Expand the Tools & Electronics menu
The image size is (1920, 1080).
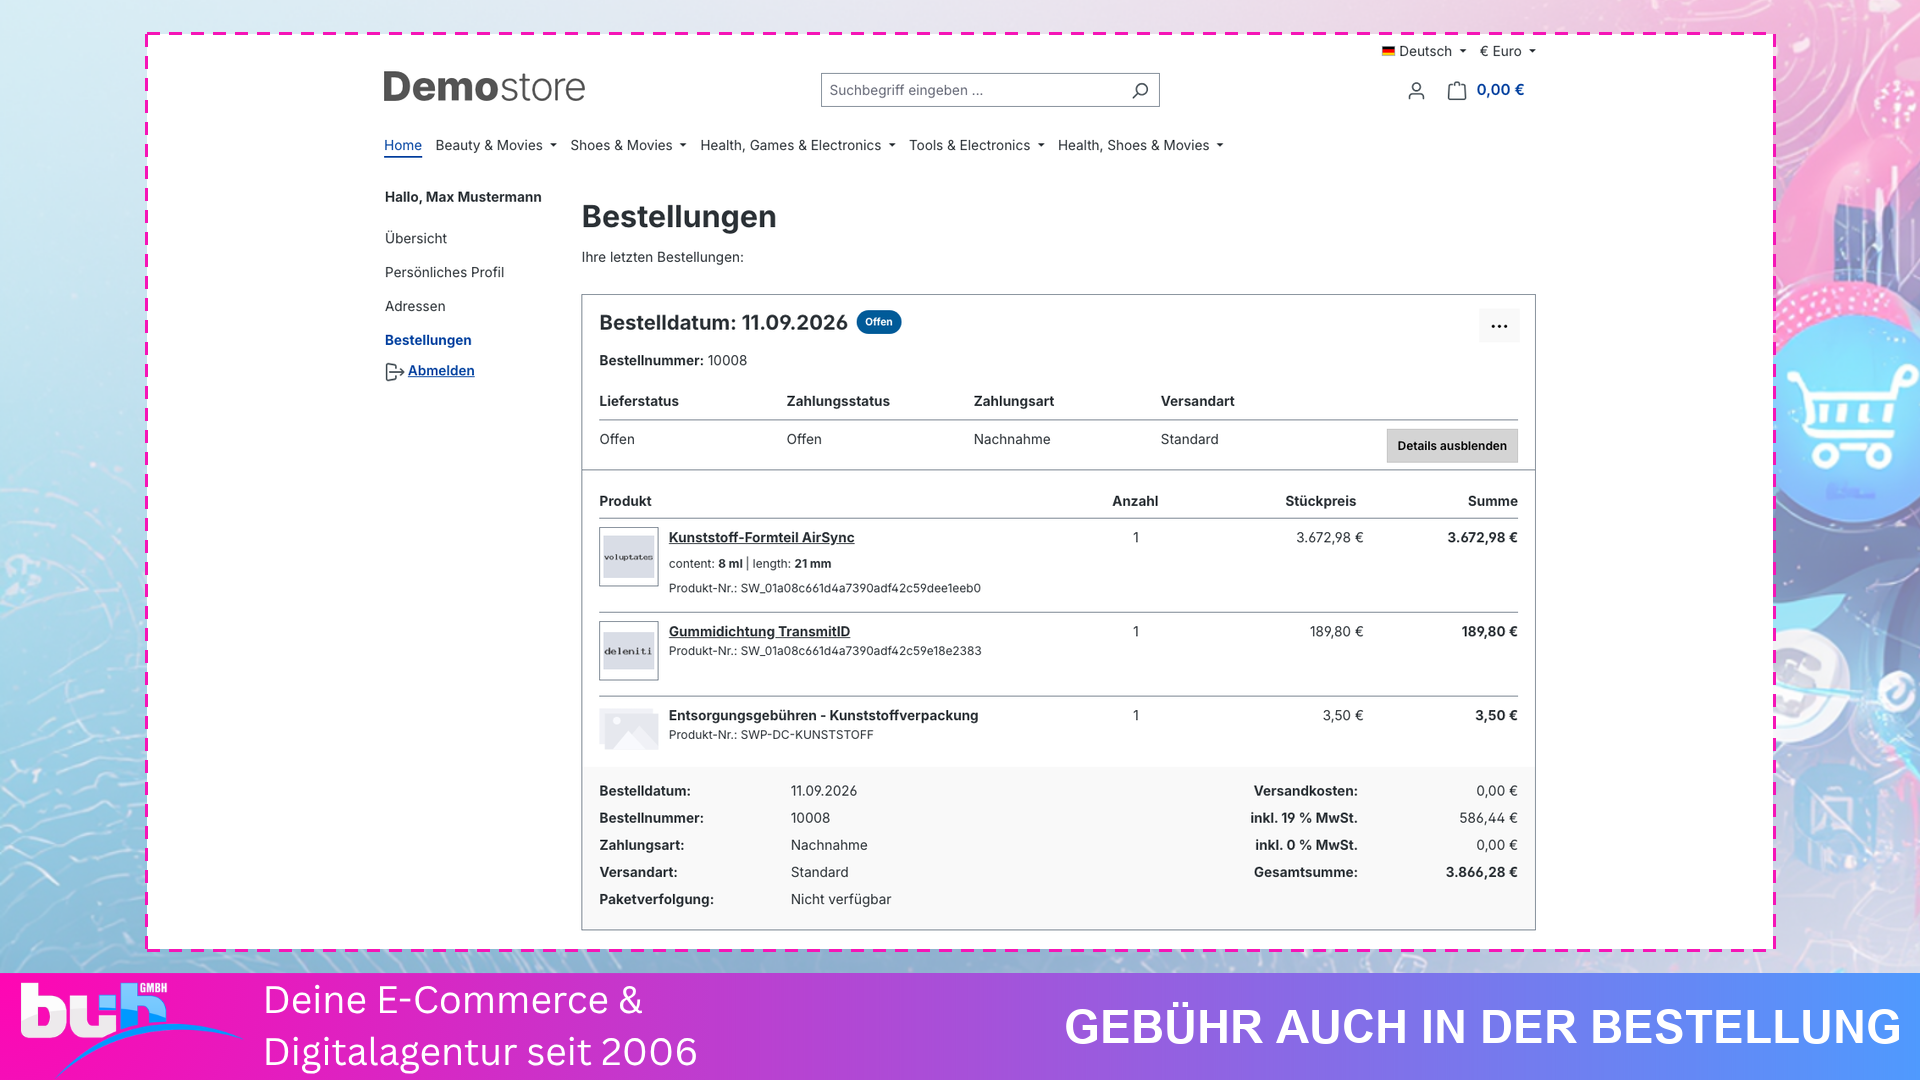coord(977,146)
